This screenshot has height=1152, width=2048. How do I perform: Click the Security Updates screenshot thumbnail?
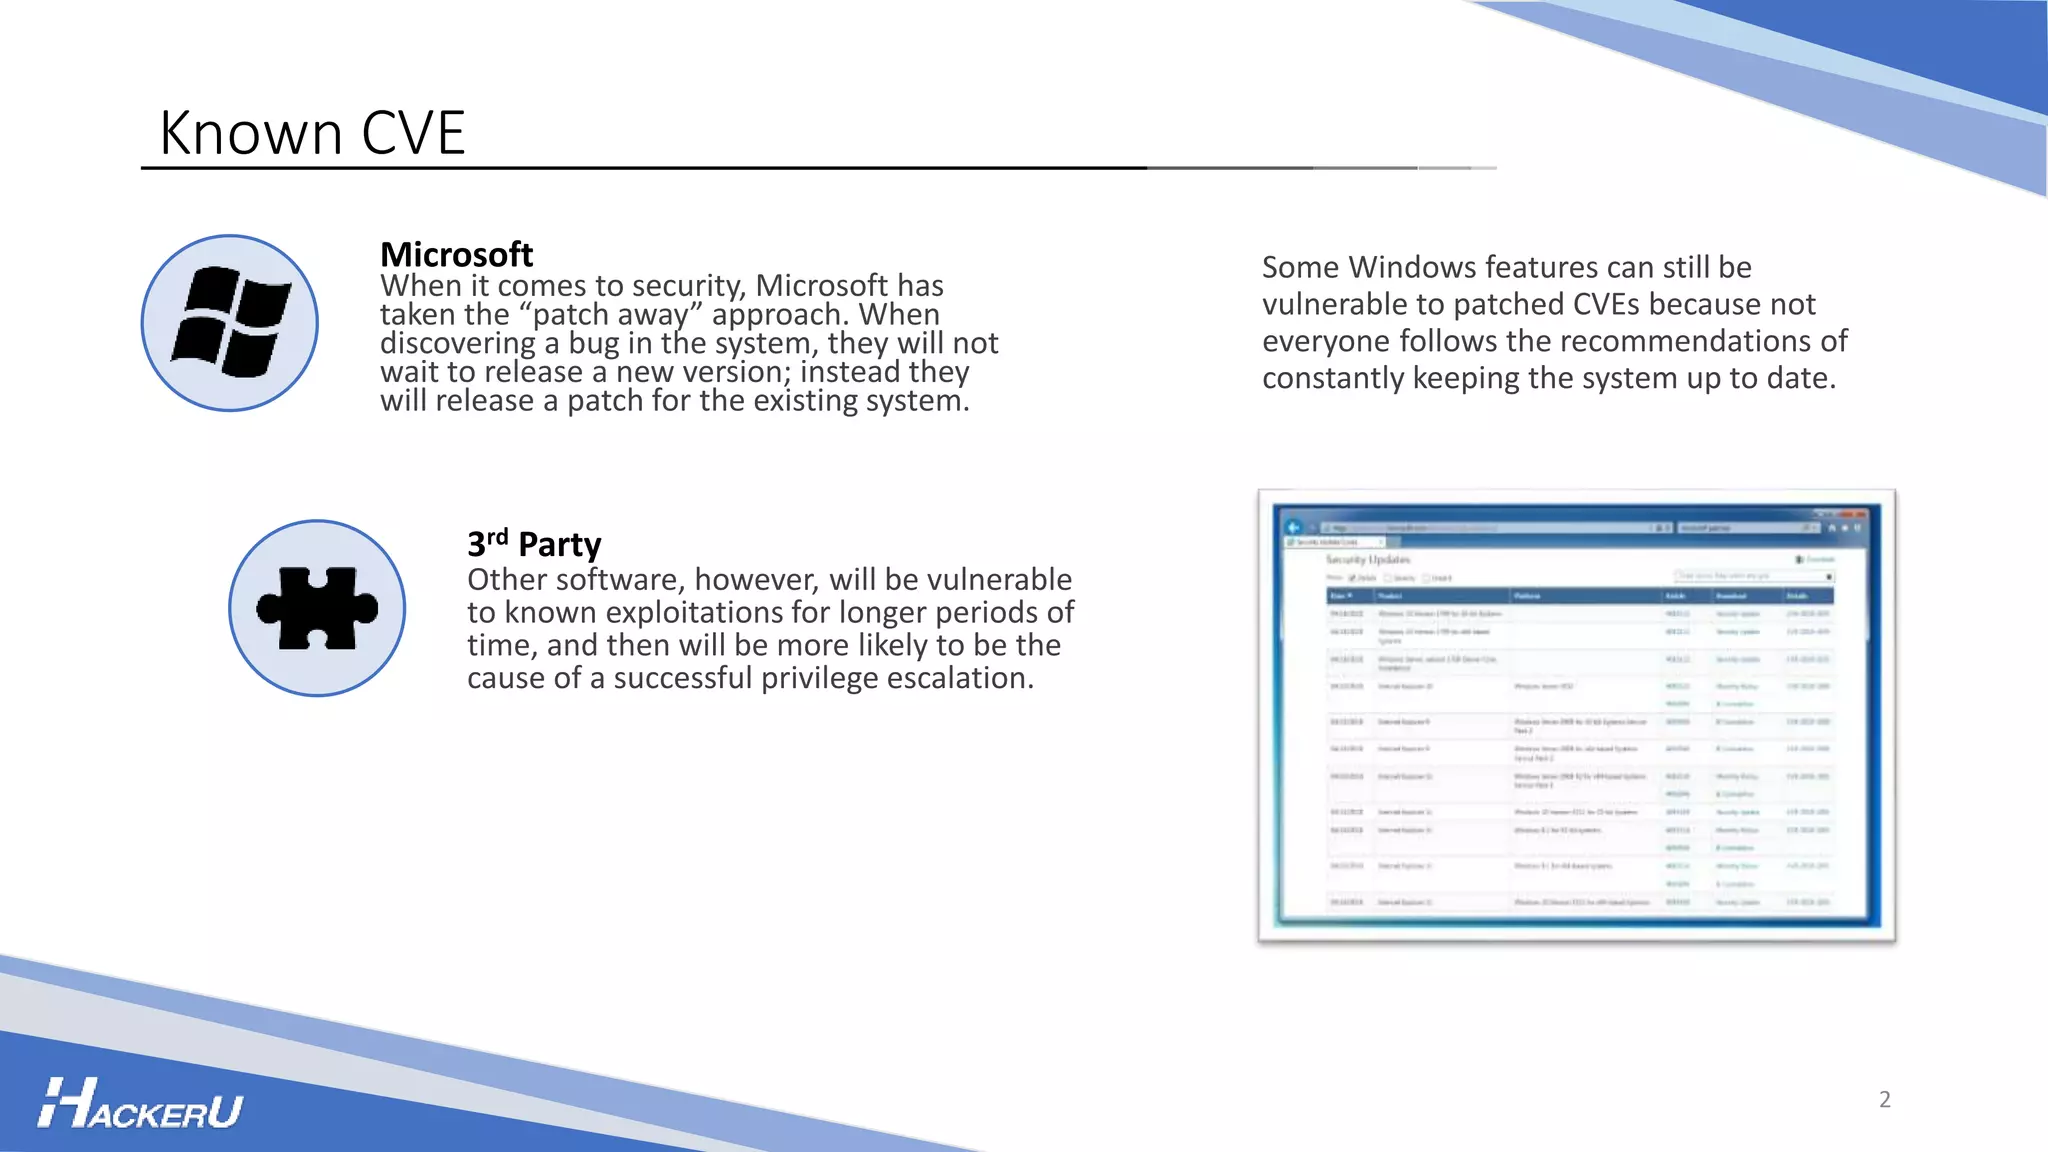(x=1576, y=716)
